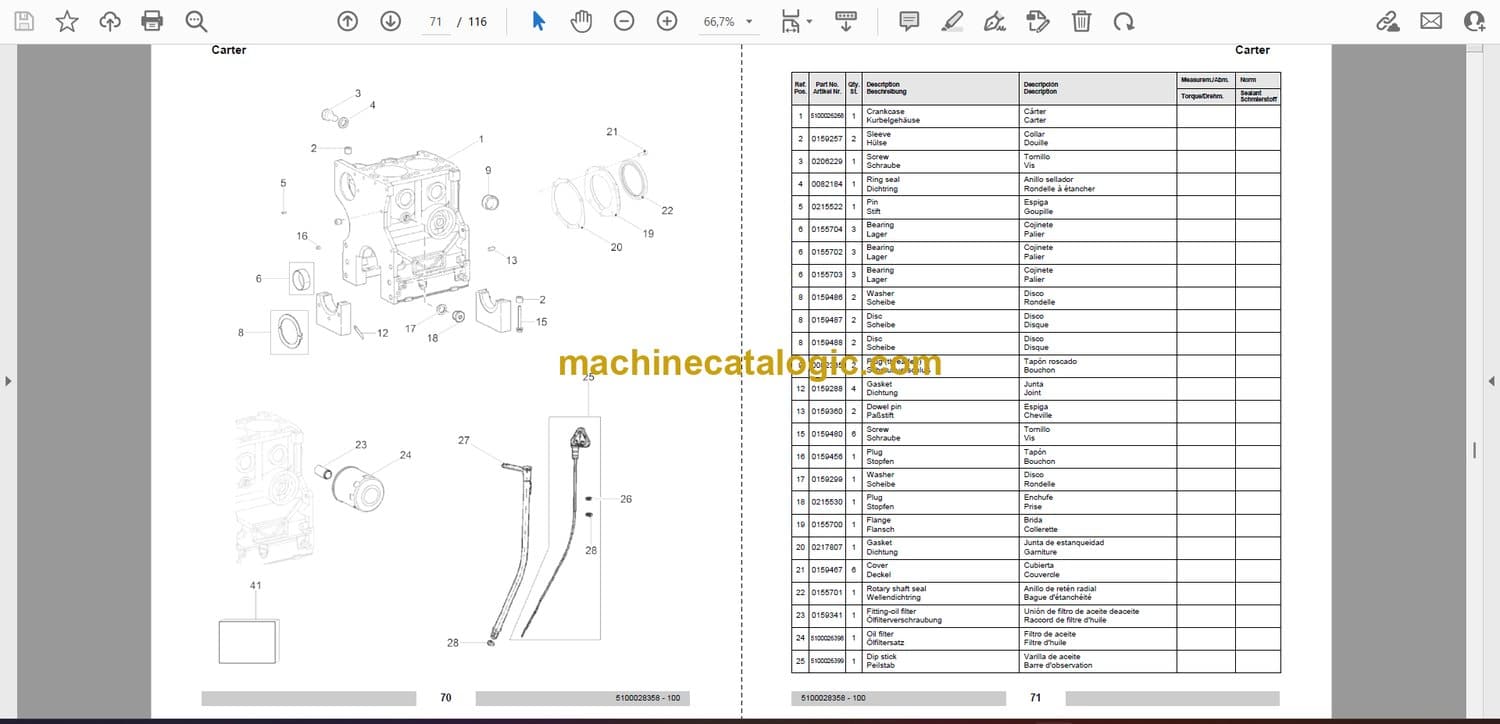Select part number '0215522'

coord(827,207)
